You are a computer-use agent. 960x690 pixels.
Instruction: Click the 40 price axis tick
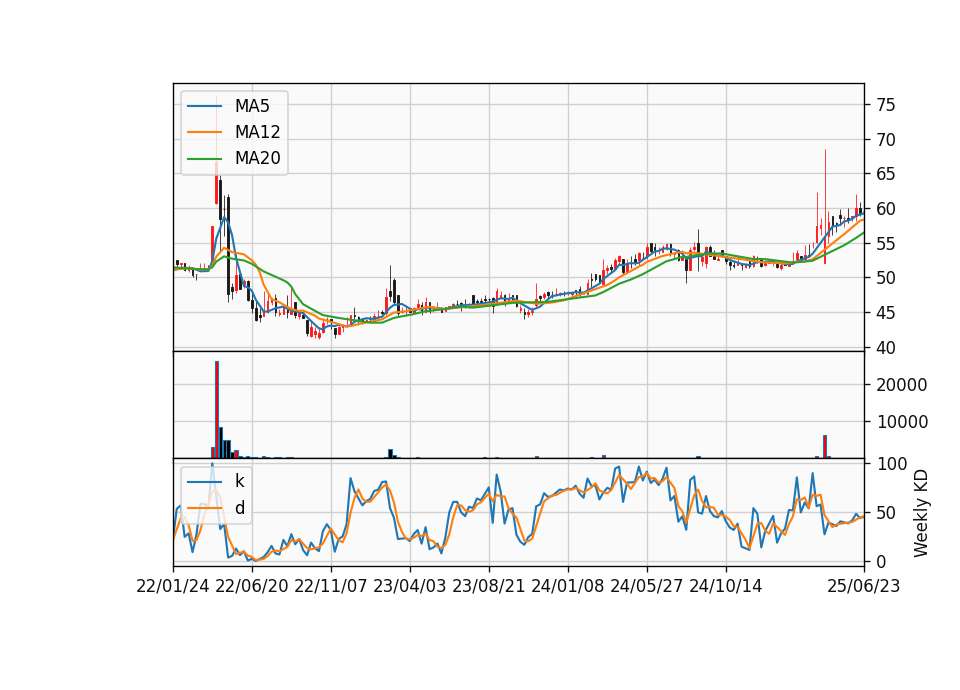(x=885, y=348)
